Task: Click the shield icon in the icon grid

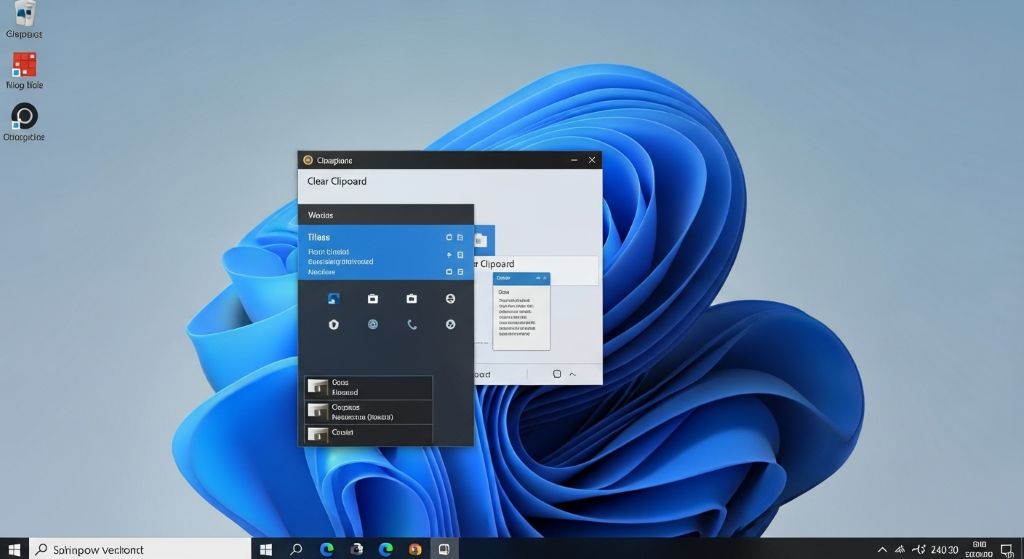Action: (334, 324)
